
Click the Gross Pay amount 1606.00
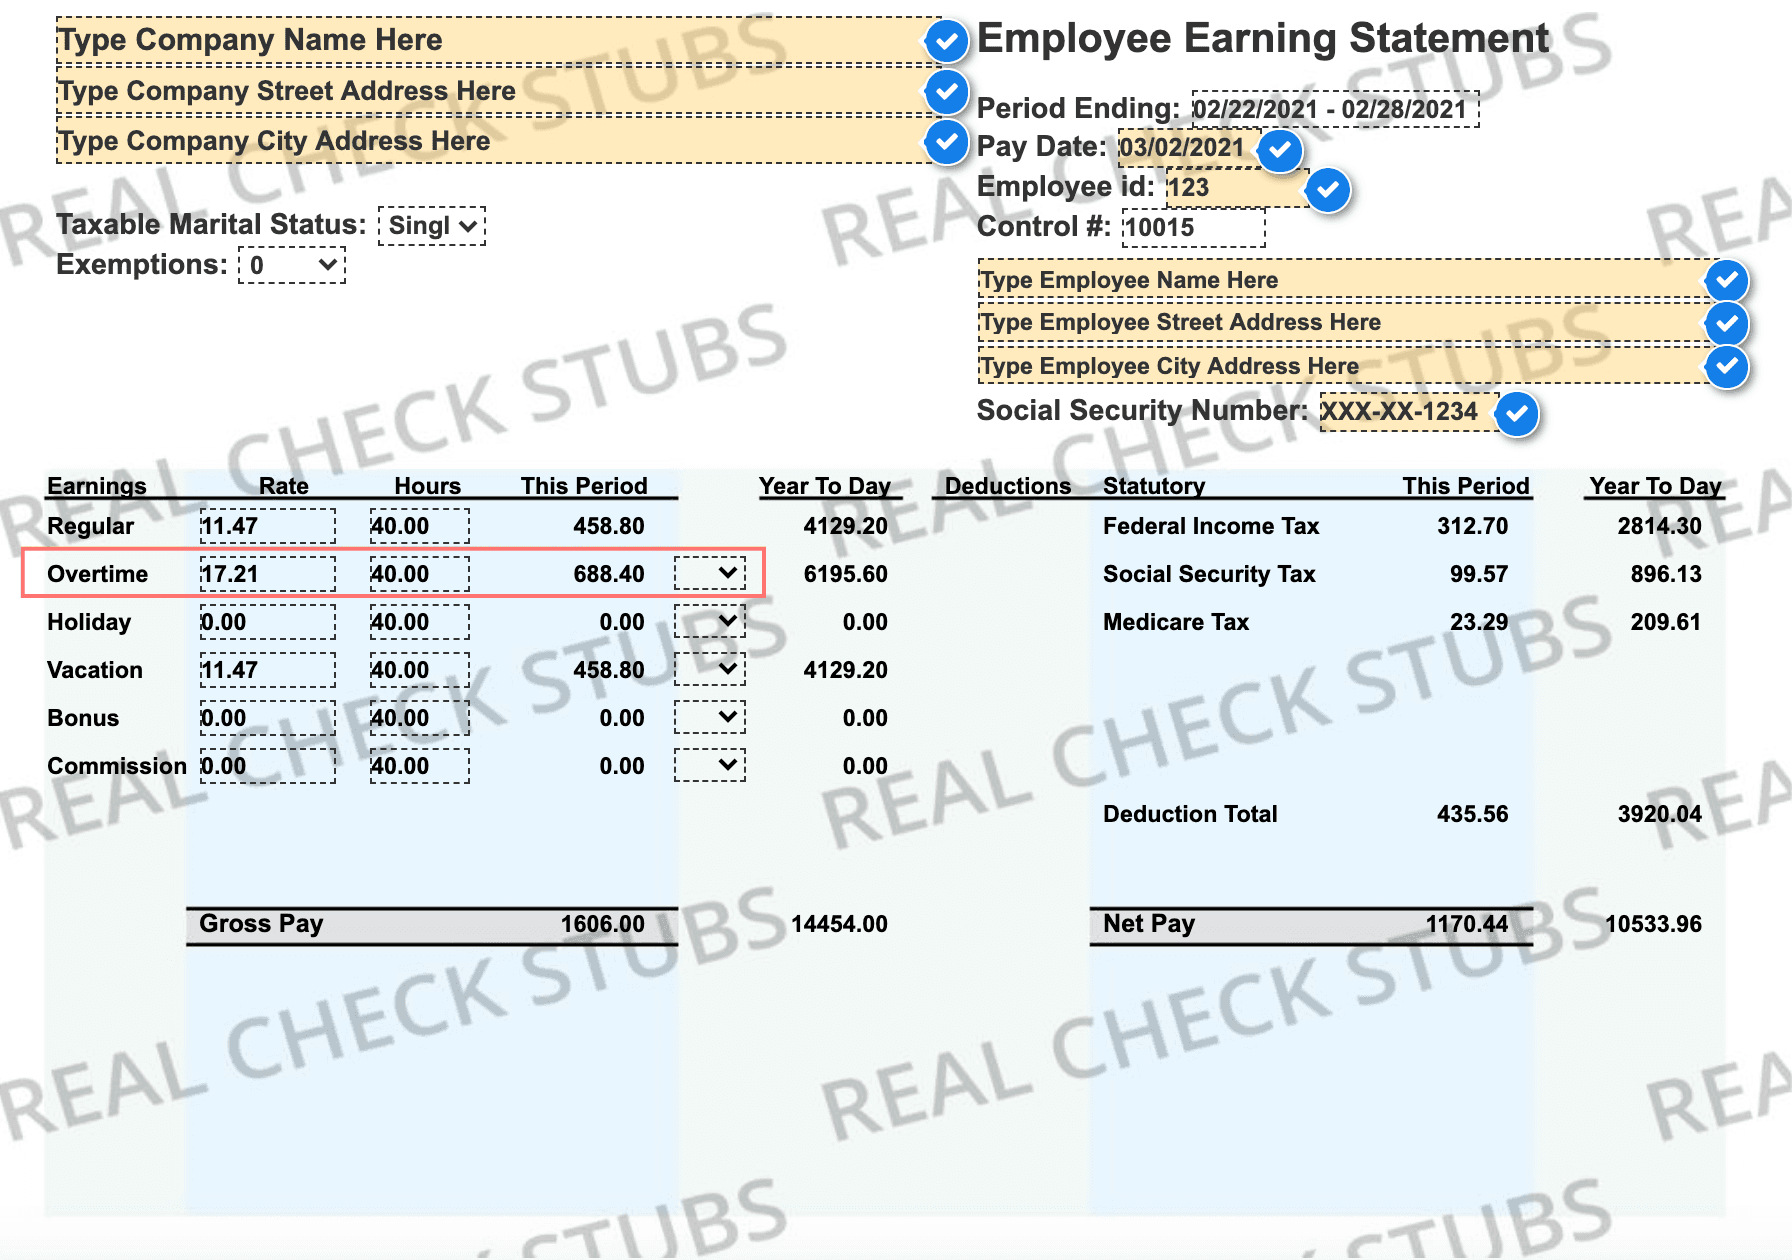point(602,924)
